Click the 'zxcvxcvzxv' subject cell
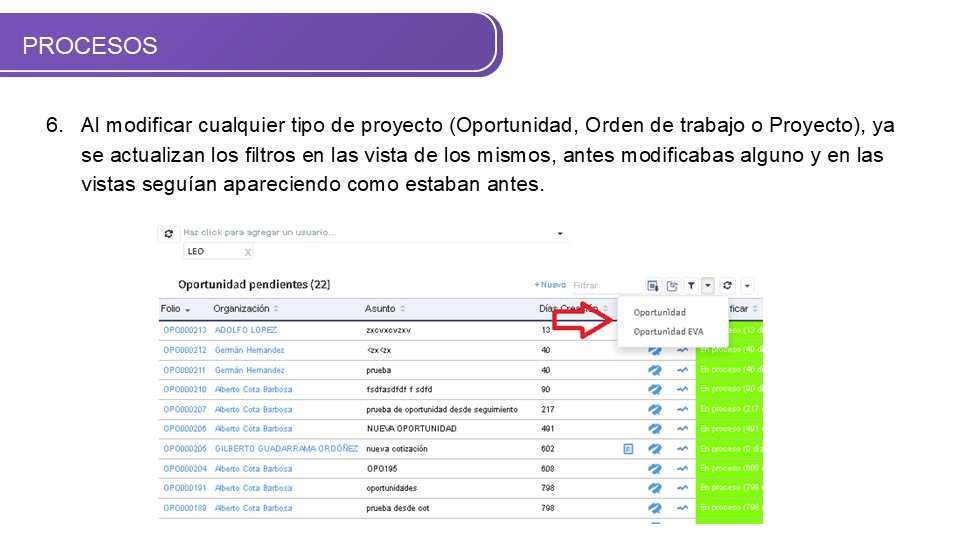 [x=388, y=330]
